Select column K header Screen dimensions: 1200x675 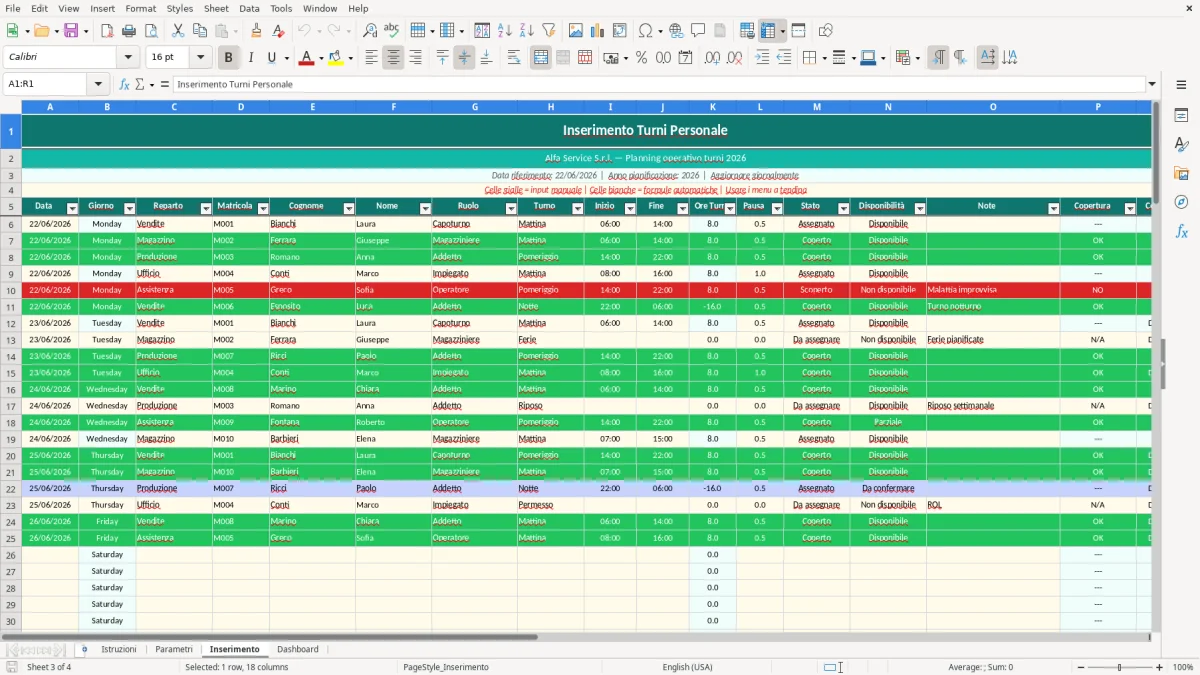click(713, 106)
